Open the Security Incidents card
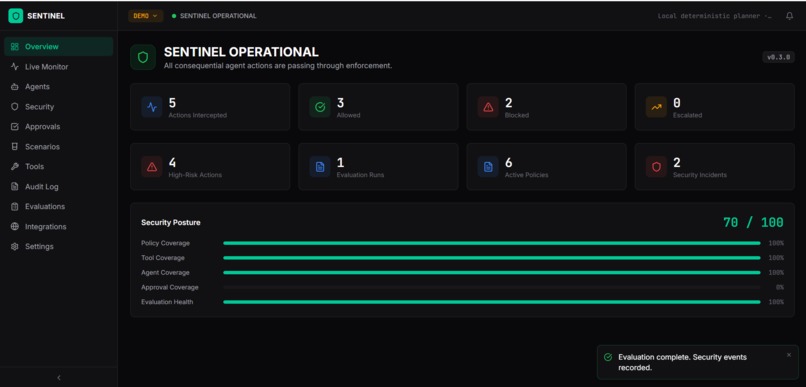The width and height of the screenshot is (806, 387). coord(715,167)
